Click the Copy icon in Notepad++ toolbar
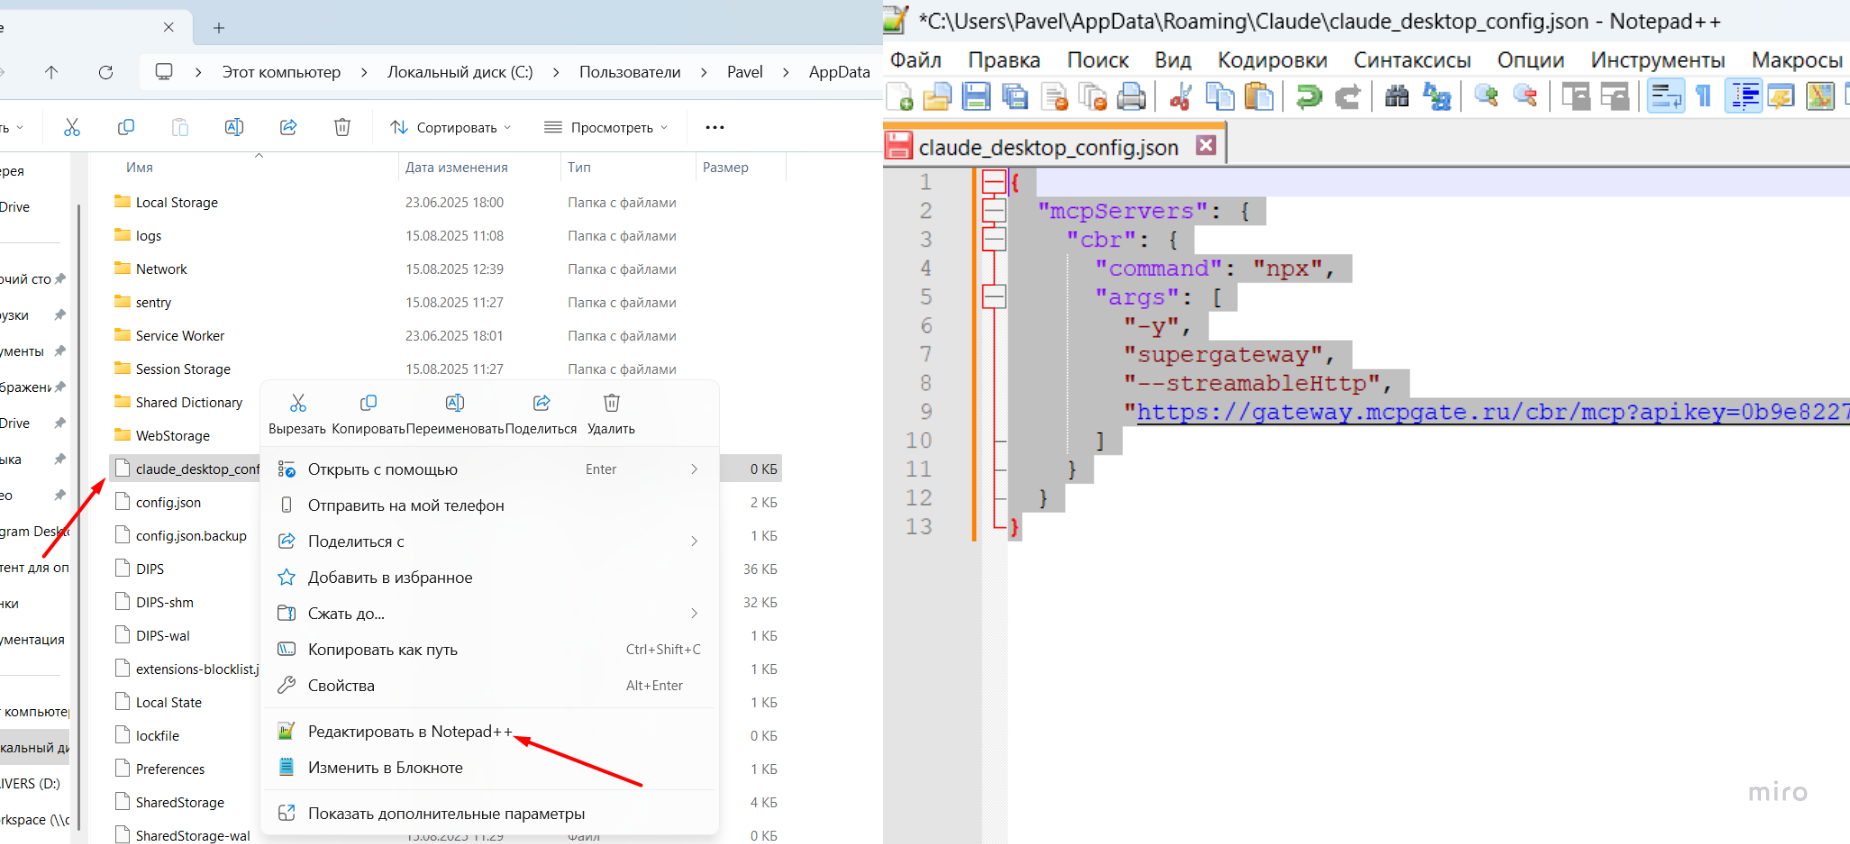This screenshot has height=844, width=1850. (x=1220, y=97)
